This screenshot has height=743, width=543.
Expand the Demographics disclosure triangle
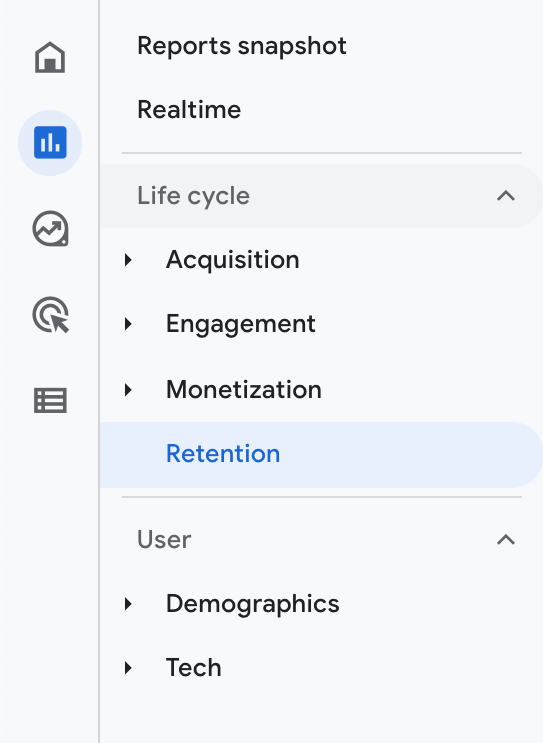tap(128, 604)
